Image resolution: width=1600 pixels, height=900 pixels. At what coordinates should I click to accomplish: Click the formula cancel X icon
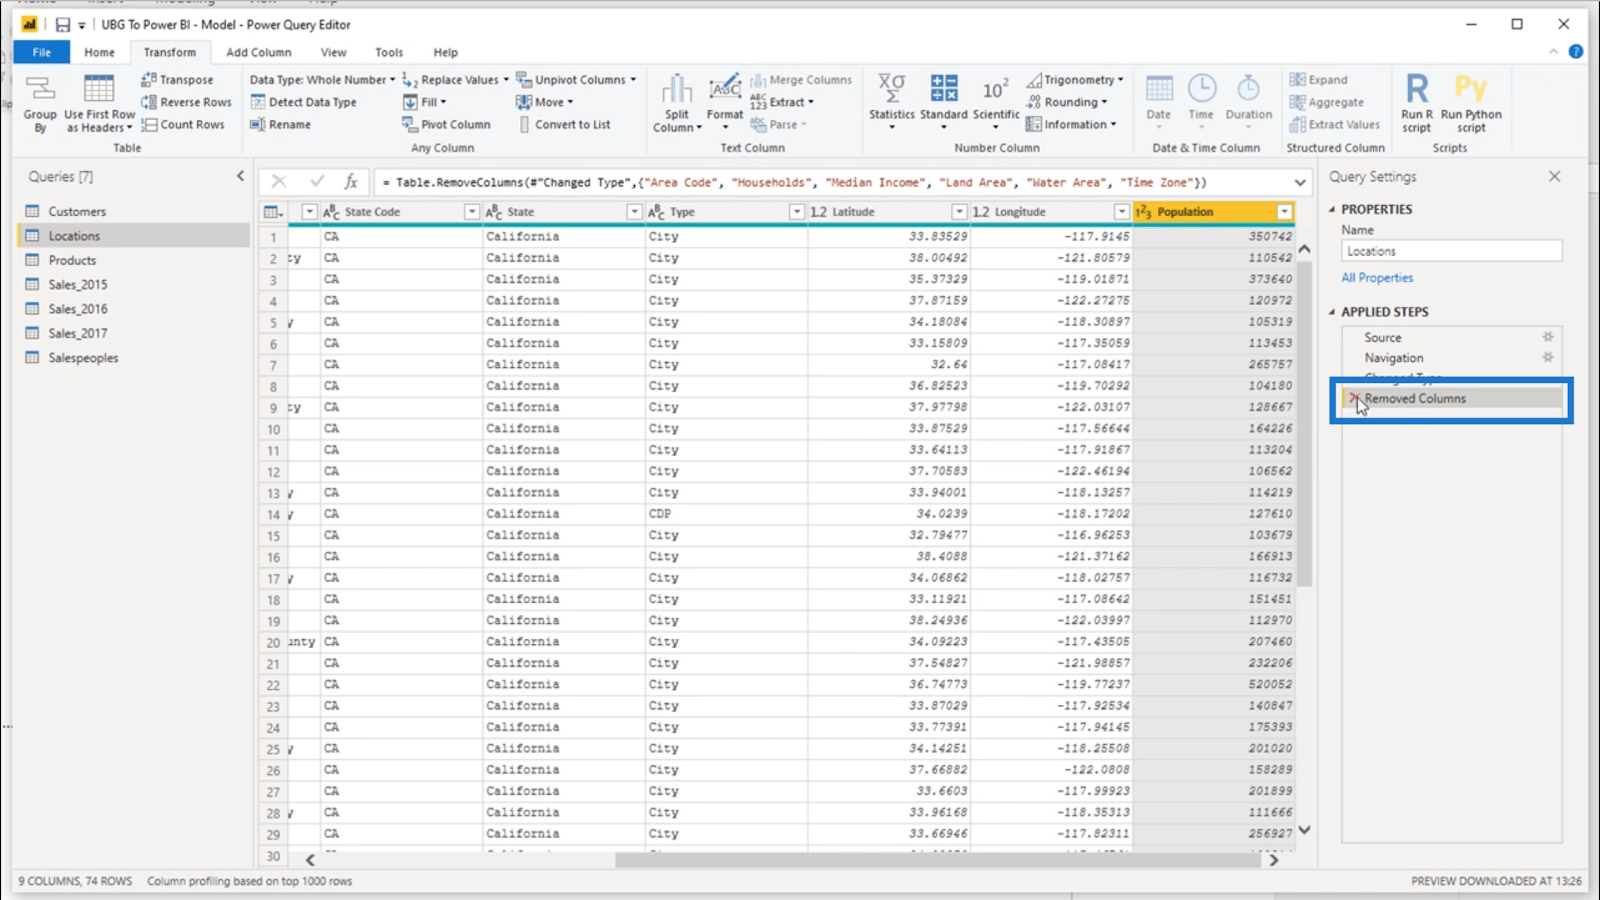(279, 181)
